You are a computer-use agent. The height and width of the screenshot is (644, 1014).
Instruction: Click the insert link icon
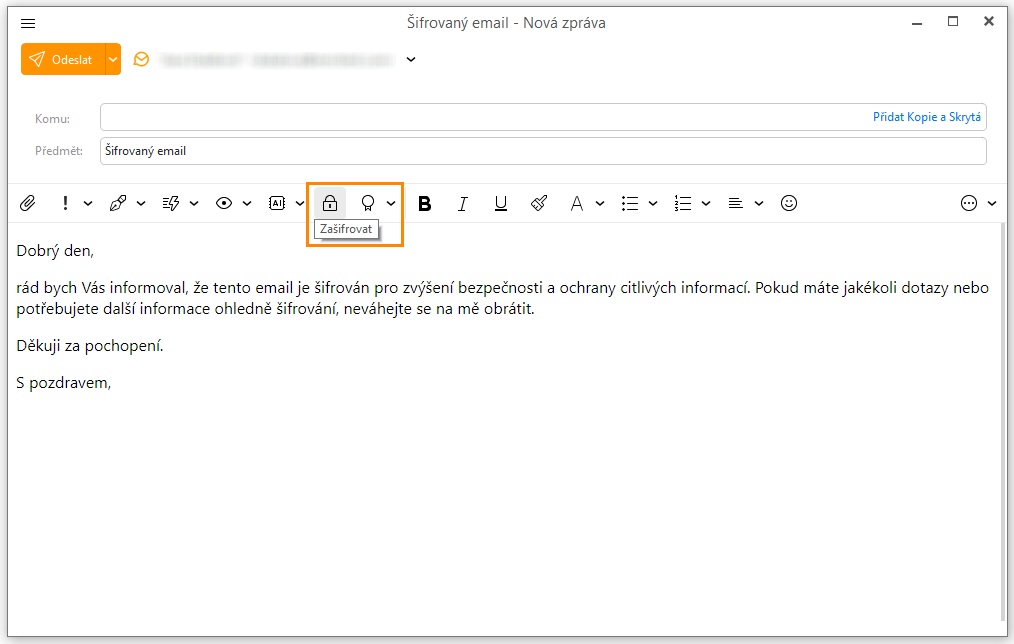point(118,203)
